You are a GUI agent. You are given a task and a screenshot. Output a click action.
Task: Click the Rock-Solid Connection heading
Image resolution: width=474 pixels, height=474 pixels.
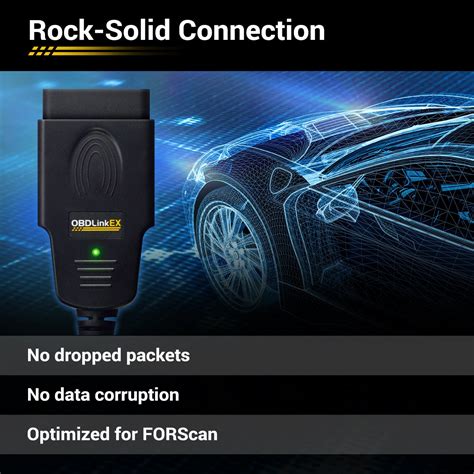[177, 31]
